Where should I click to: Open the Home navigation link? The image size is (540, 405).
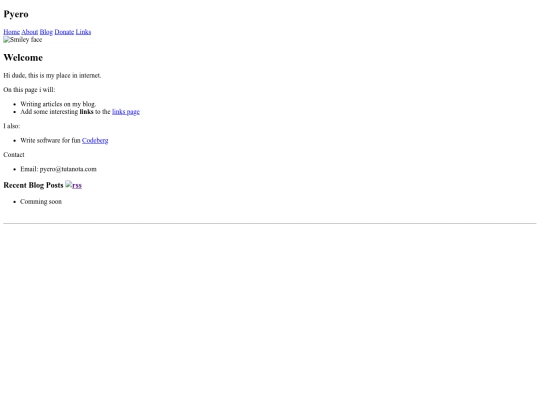tap(11, 32)
